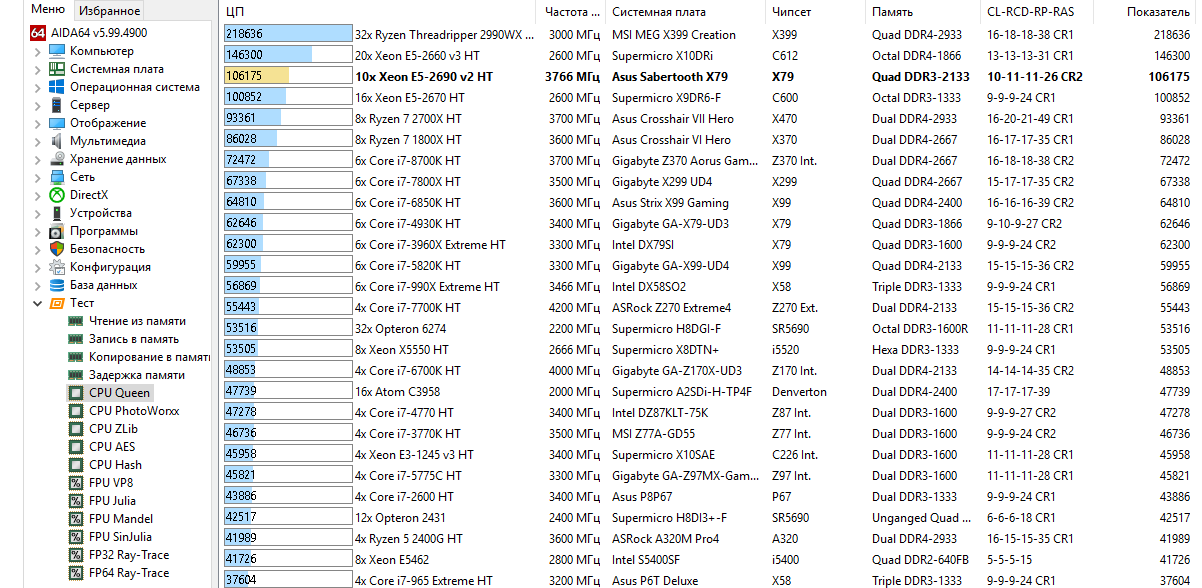Select the 20x Xeon E5-2660 v3 HT row
The image size is (1202, 588).
[712, 55]
